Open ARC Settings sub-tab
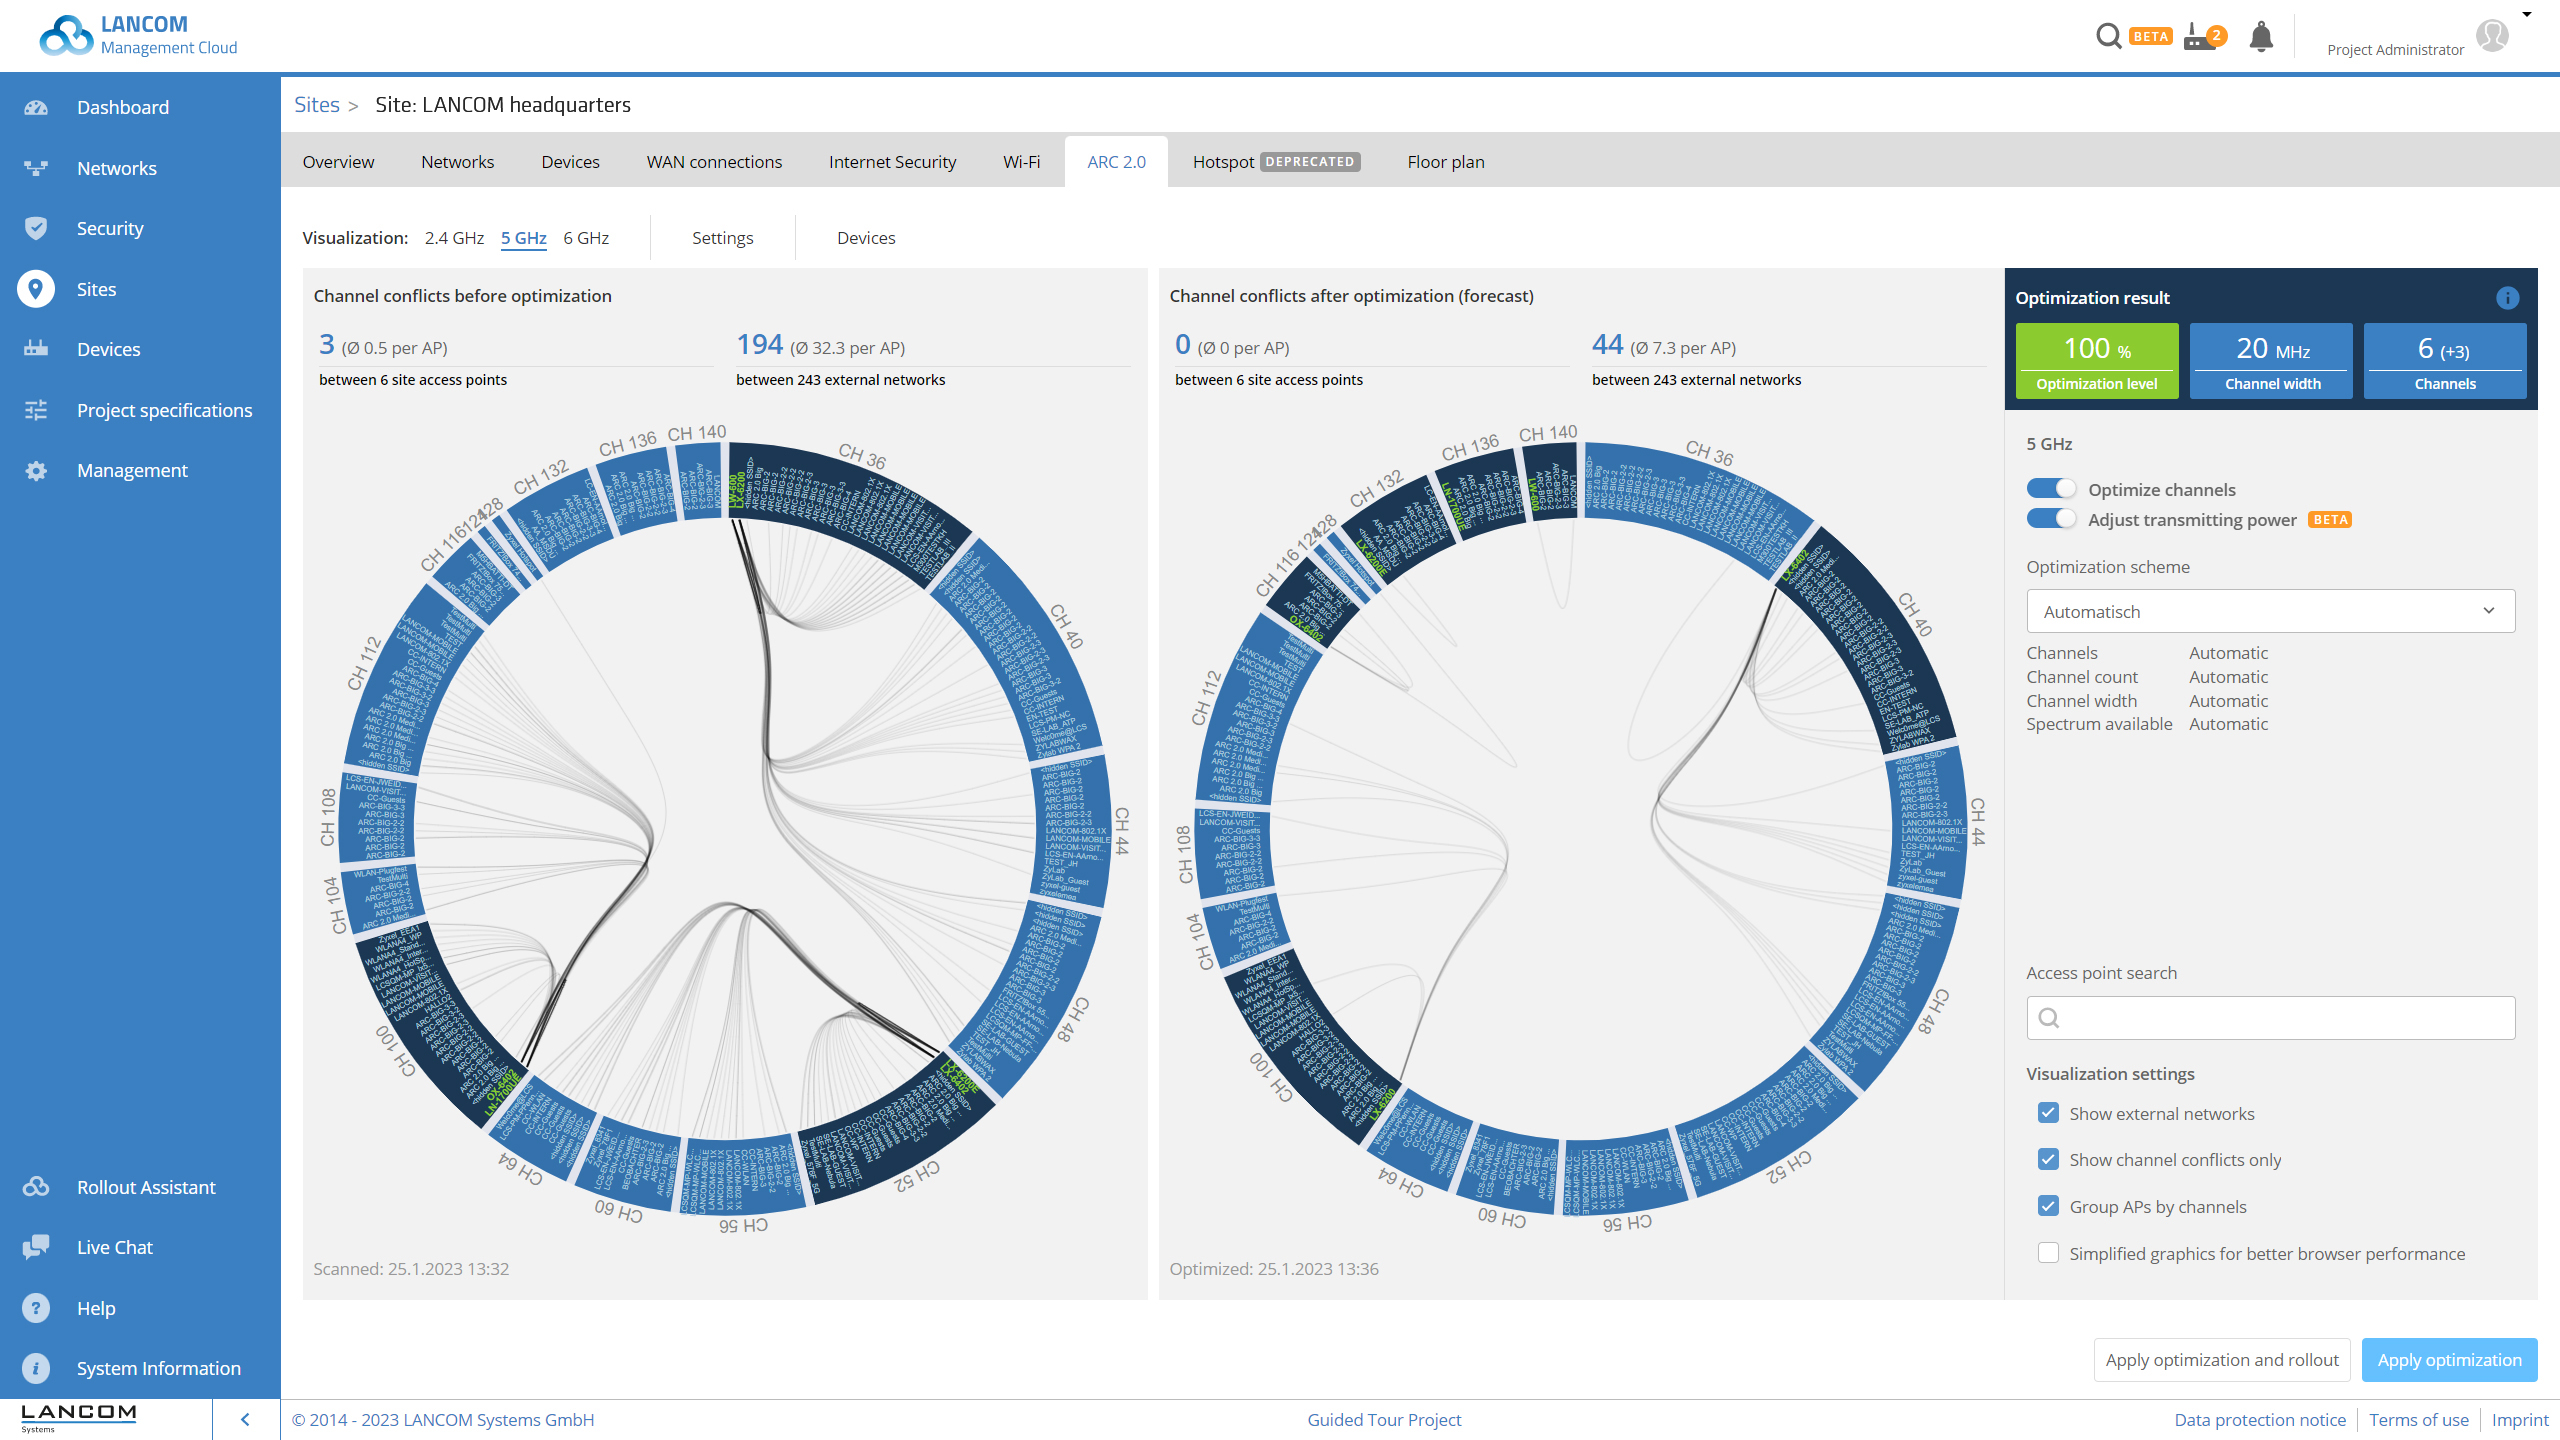The width and height of the screenshot is (2560, 1440). point(722,238)
